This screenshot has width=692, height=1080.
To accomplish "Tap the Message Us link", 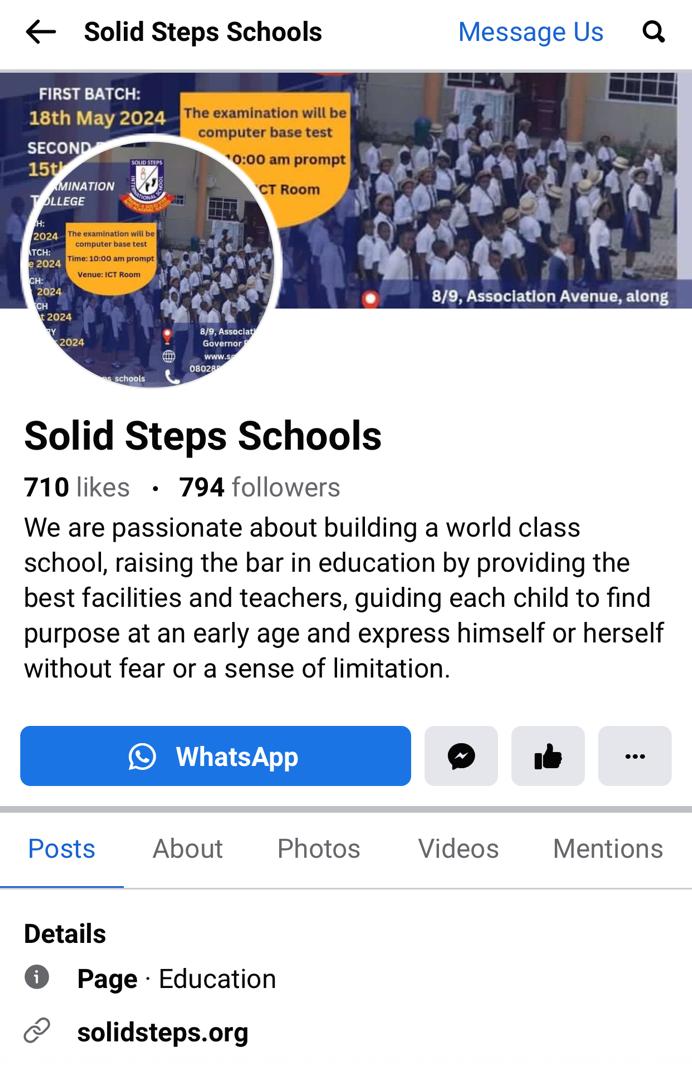I will click(531, 32).
